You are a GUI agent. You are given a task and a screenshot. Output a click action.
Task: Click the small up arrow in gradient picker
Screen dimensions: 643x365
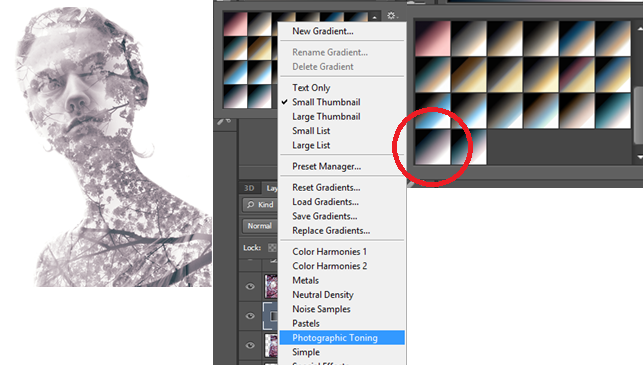click(x=374, y=17)
